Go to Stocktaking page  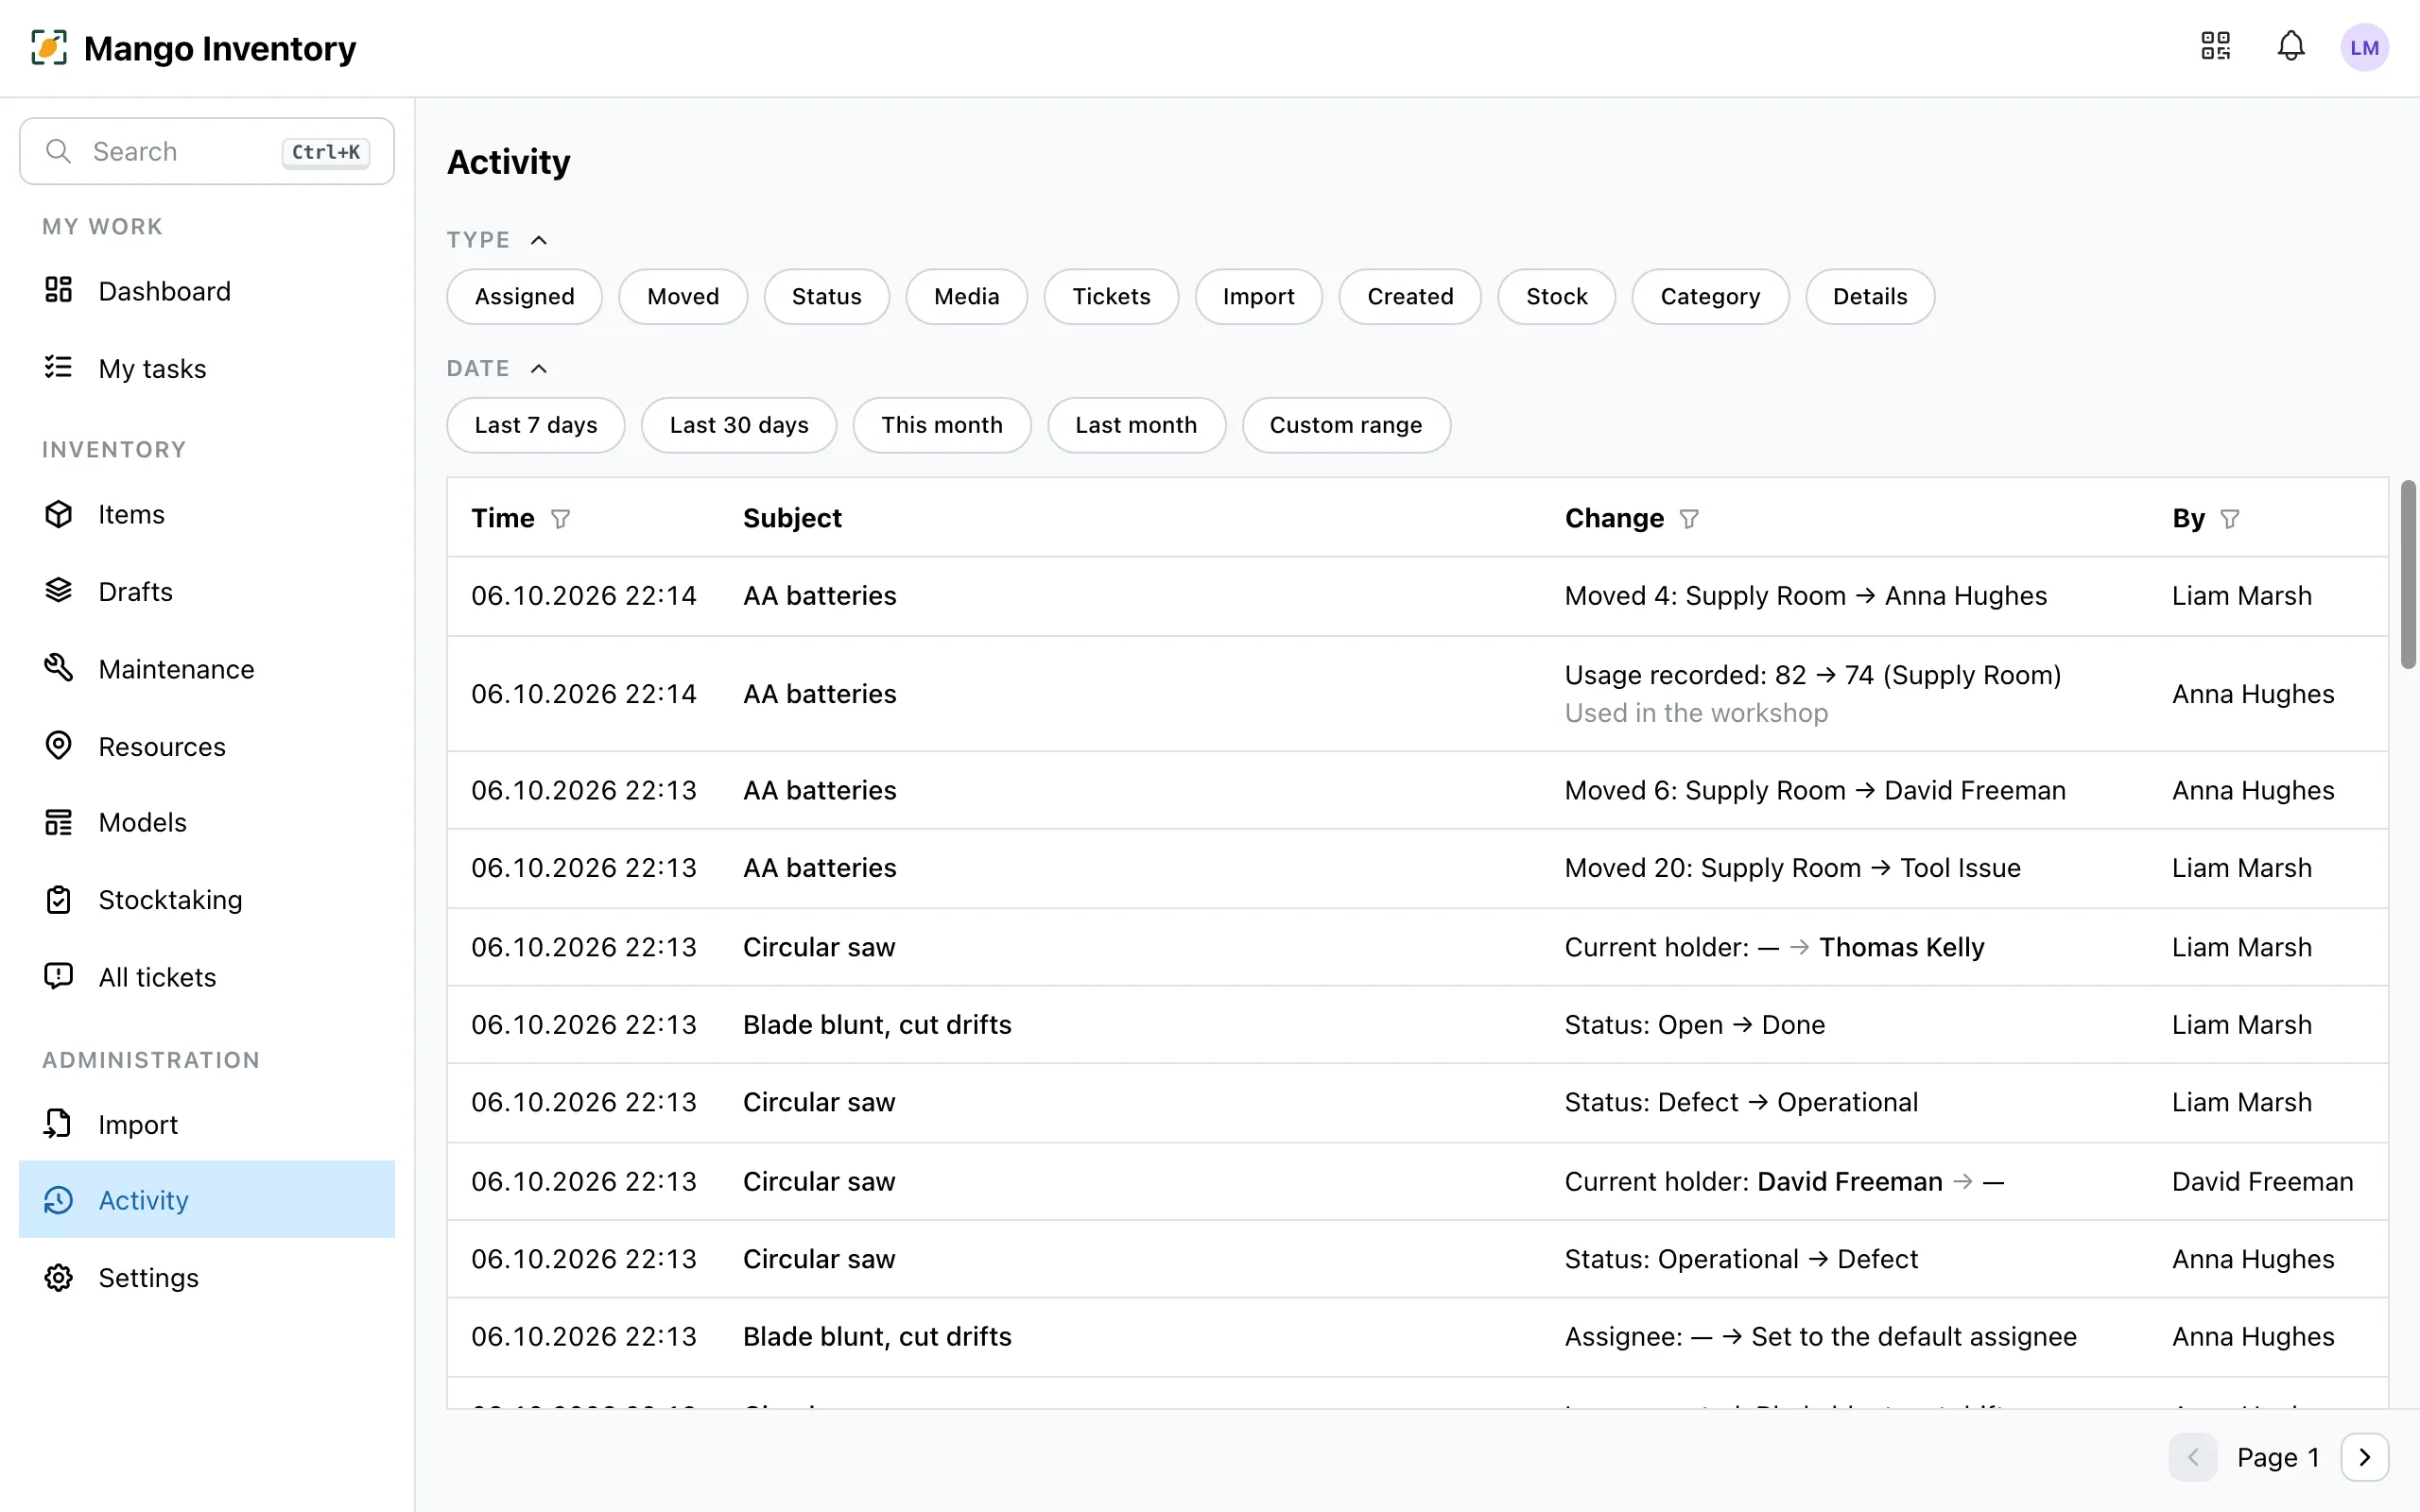[207, 899]
